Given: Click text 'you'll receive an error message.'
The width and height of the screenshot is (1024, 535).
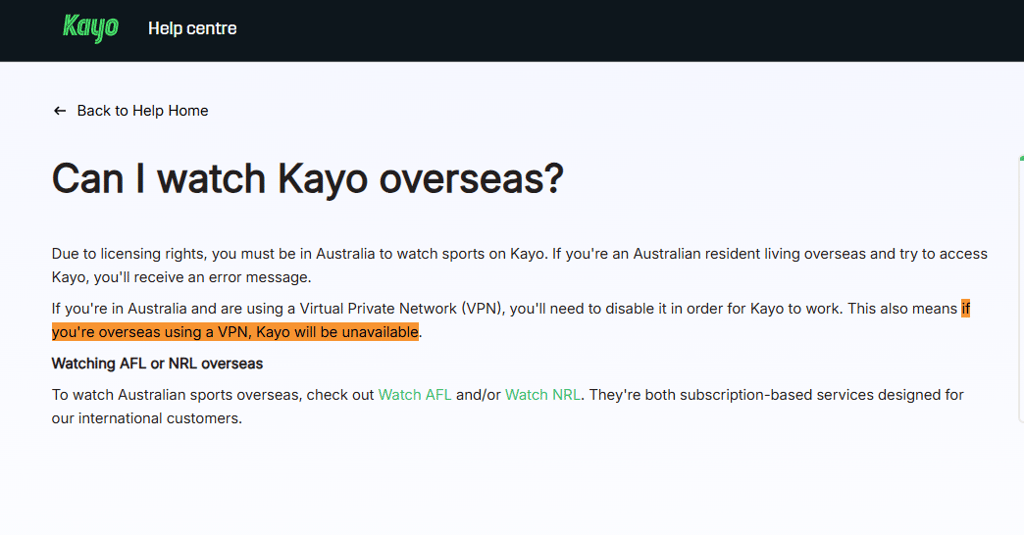Looking at the screenshot, I should pos(202,278).
